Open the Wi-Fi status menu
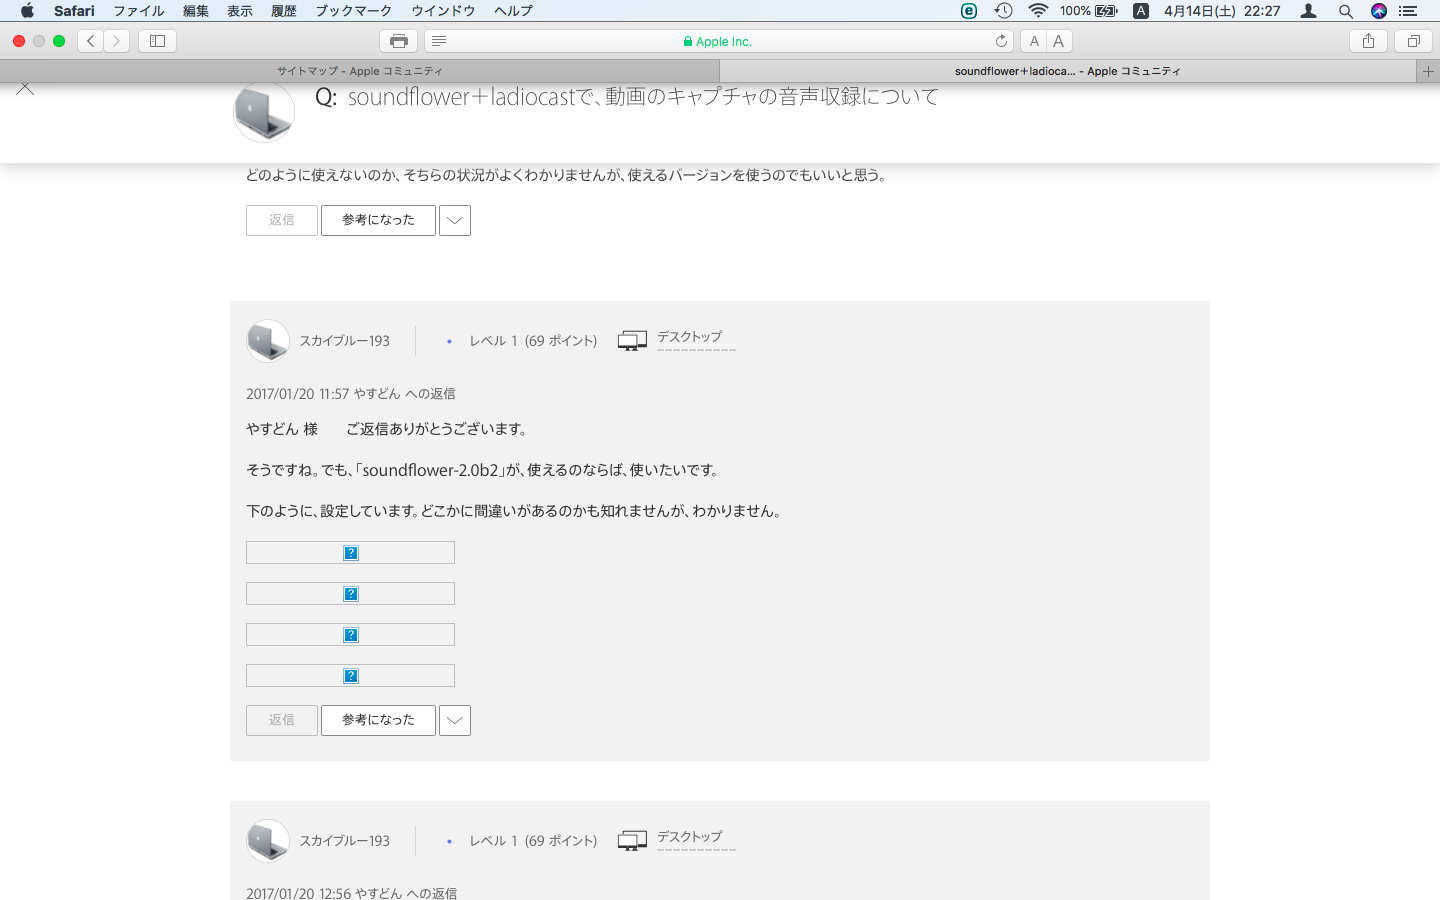The width and height of the screenshot is (1440, 900). click(1038, 11)
